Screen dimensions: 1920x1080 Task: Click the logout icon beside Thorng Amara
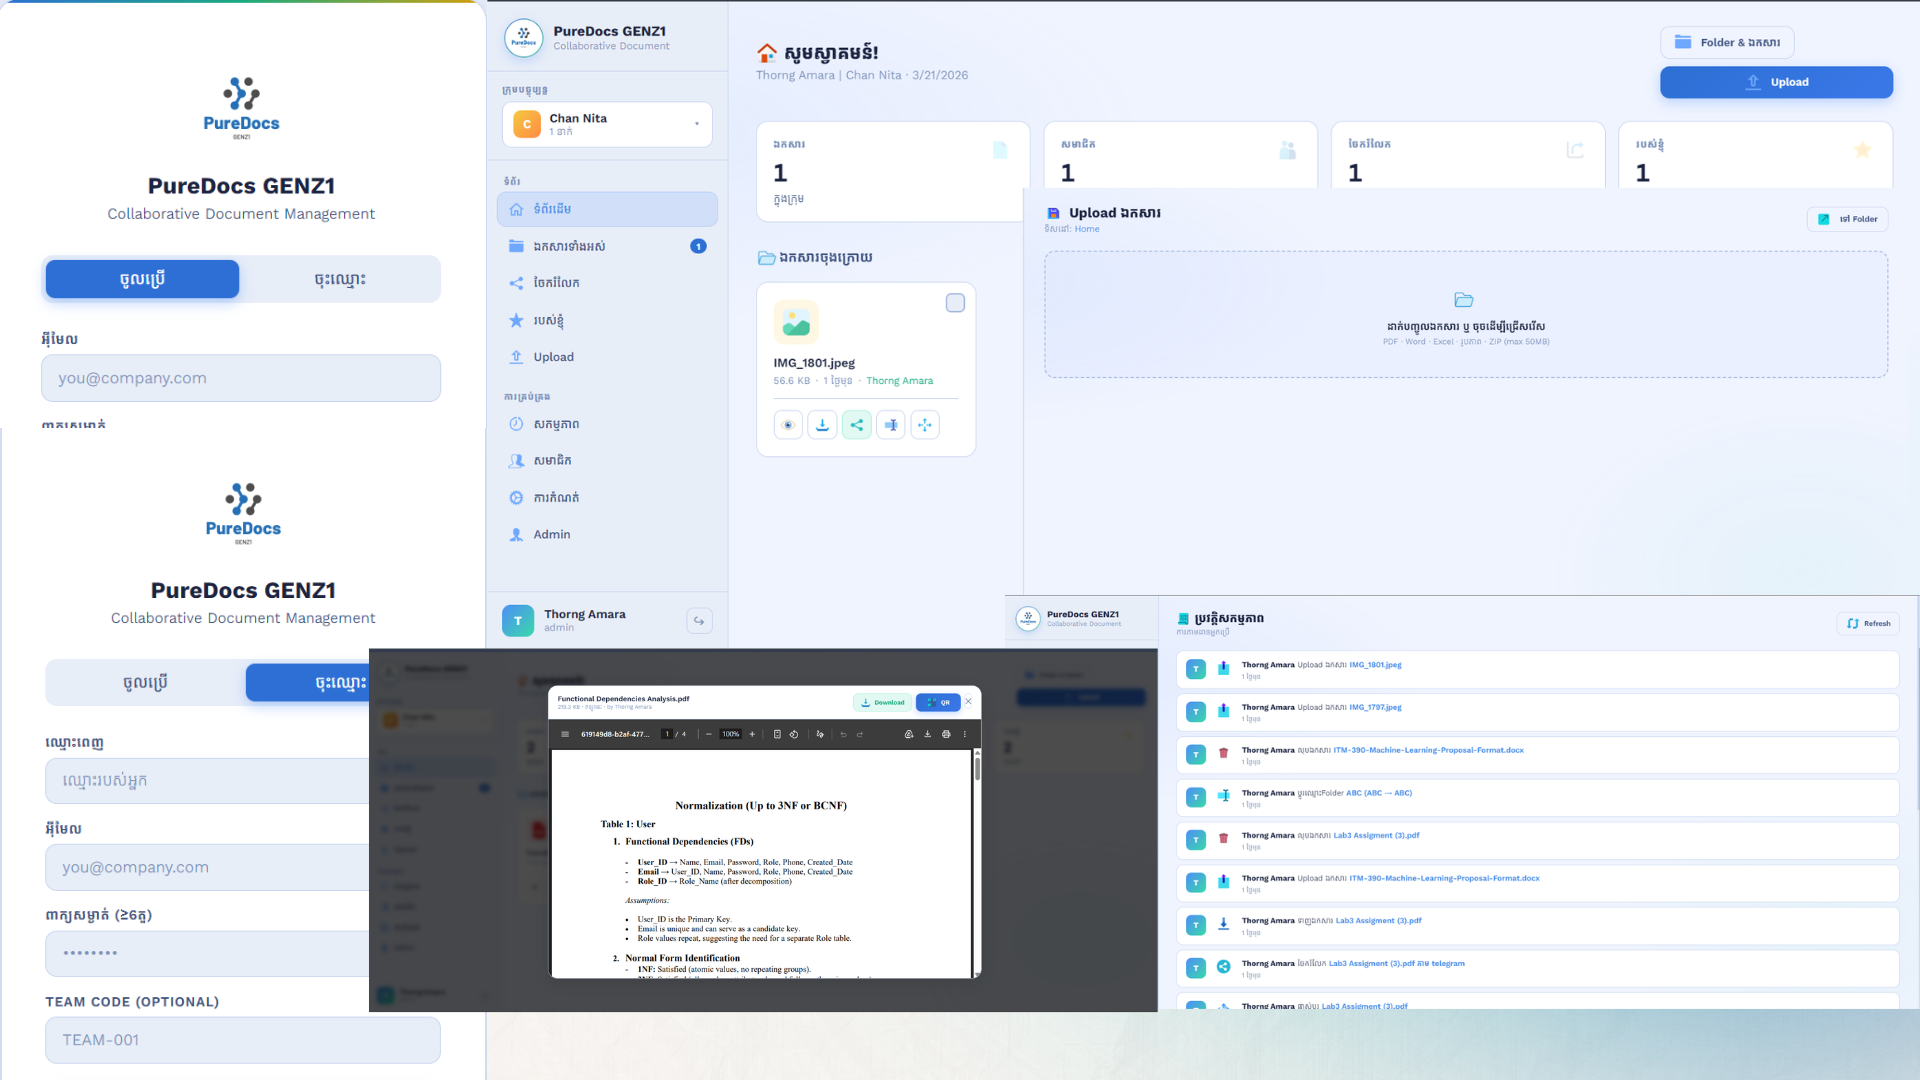tap(699, 621)
